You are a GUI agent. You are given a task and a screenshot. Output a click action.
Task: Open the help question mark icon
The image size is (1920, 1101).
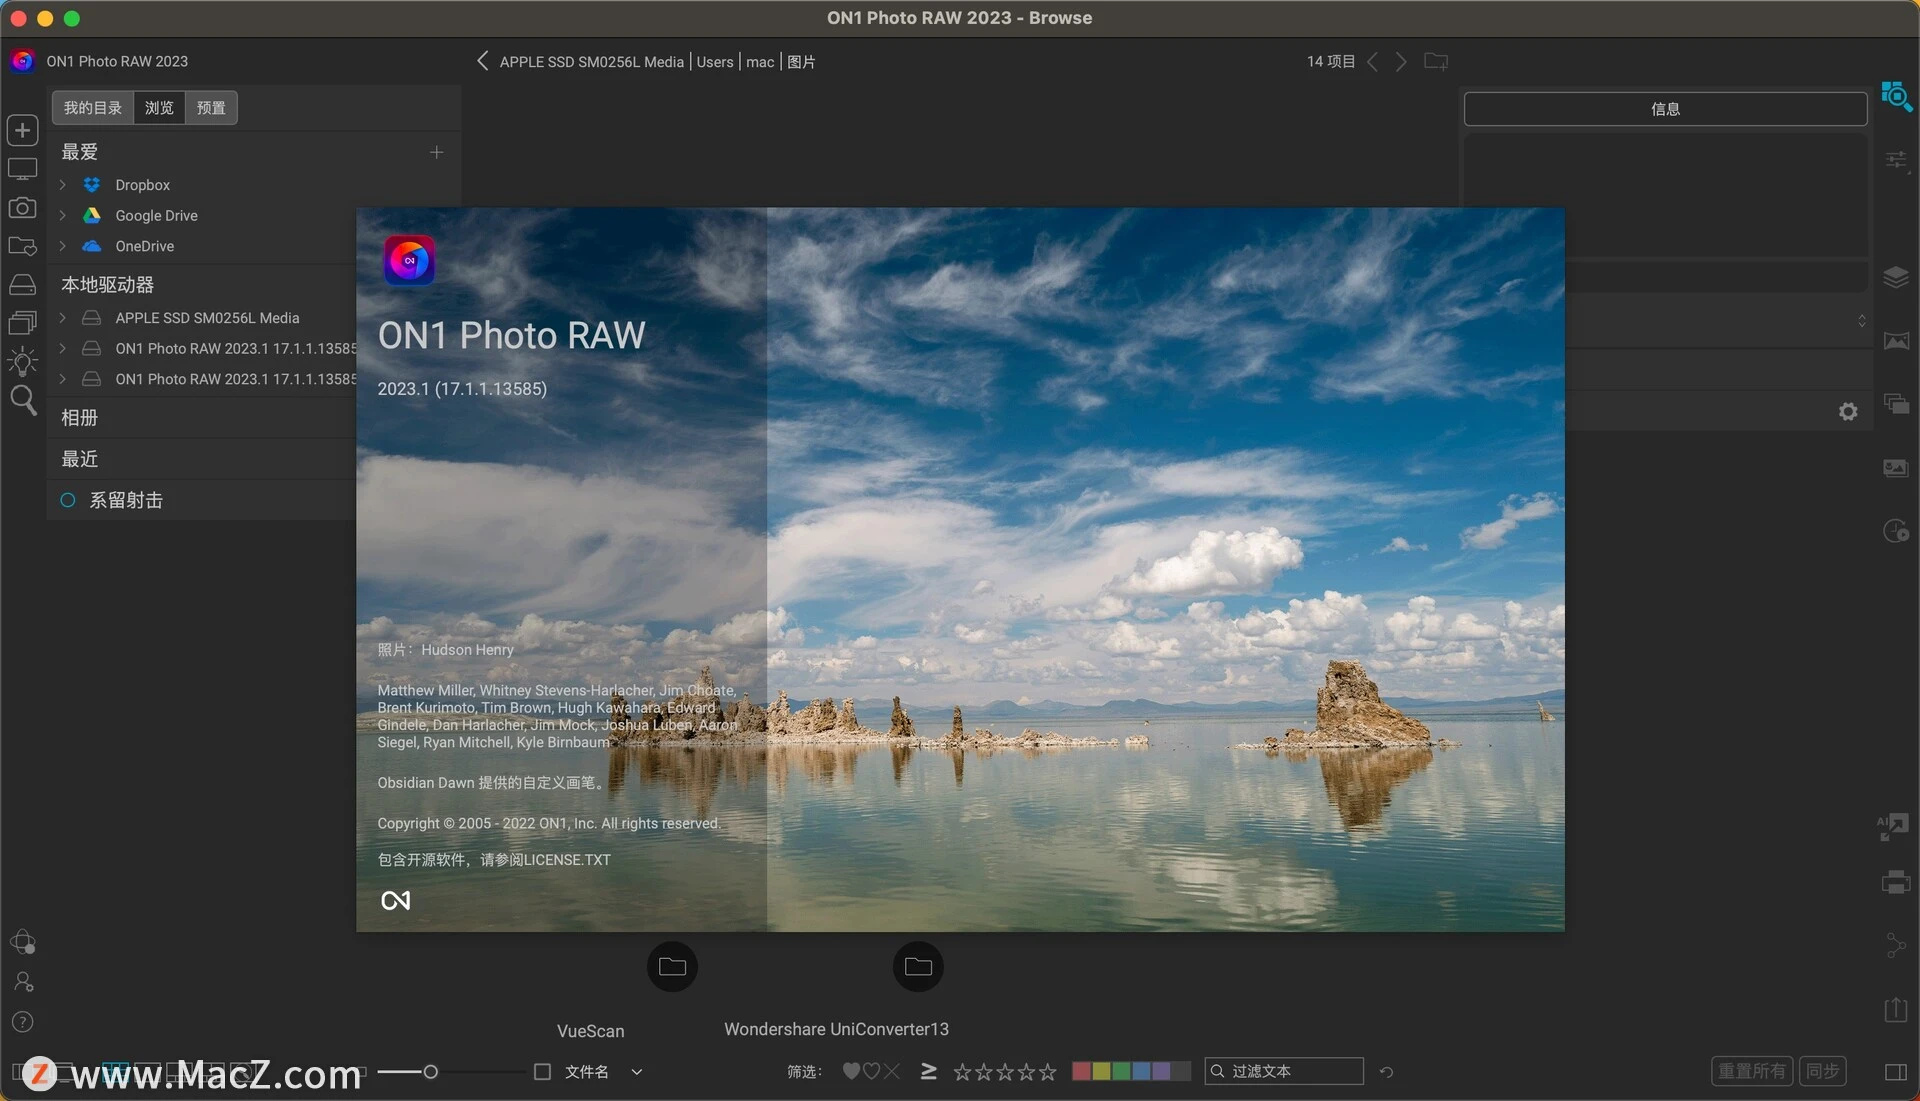tap(22, 1022)
